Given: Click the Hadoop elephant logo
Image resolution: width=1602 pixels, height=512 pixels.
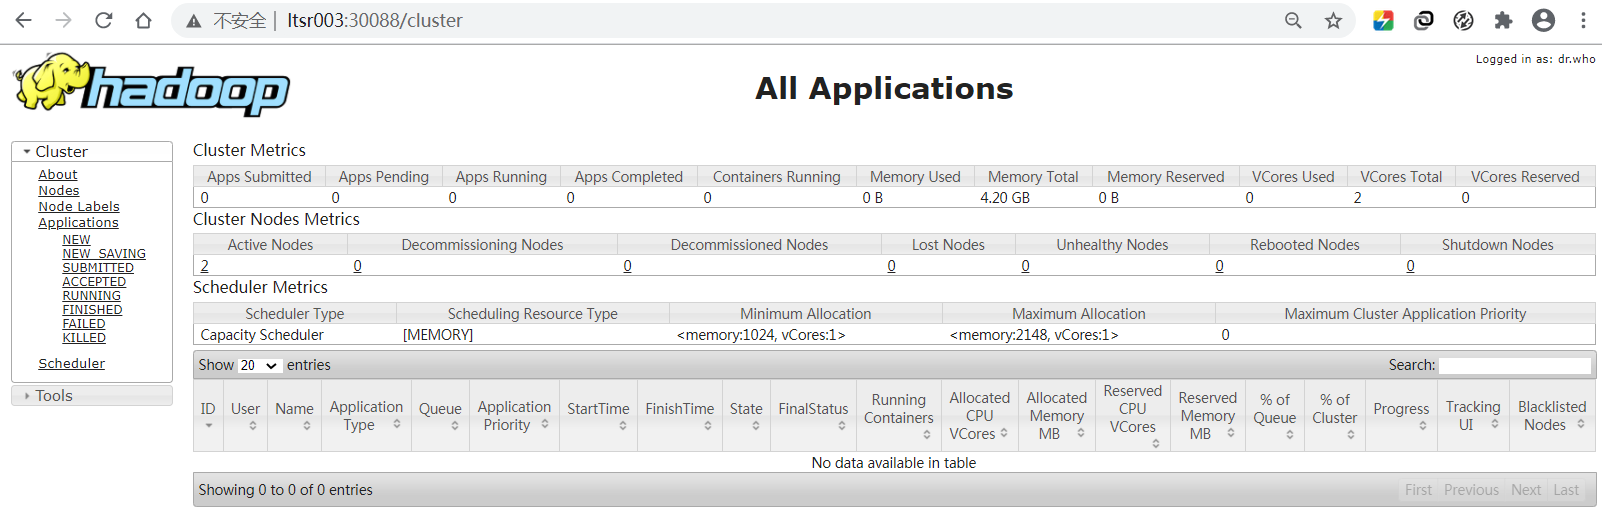Looking at the screenshot, I should tap(152, 85).
